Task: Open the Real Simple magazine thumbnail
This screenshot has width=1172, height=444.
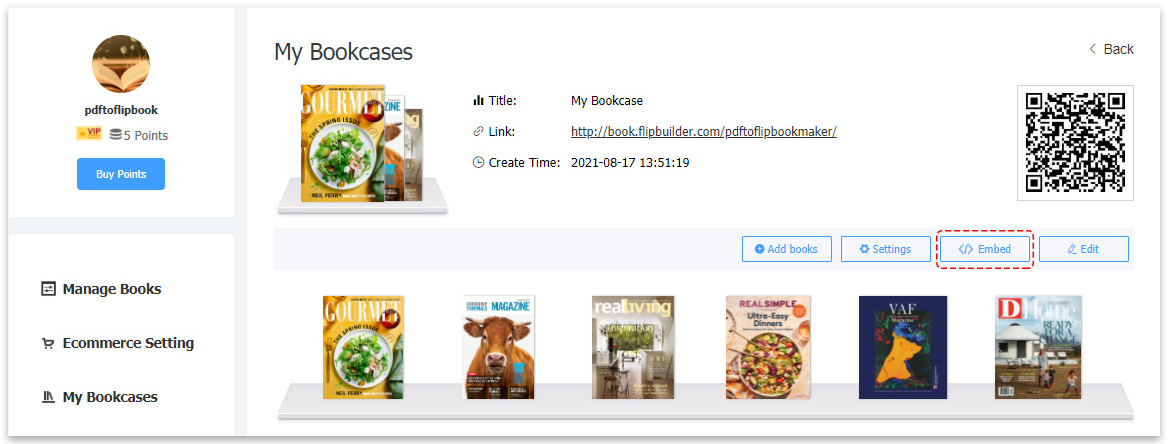Action: click(x=768, y=347)
